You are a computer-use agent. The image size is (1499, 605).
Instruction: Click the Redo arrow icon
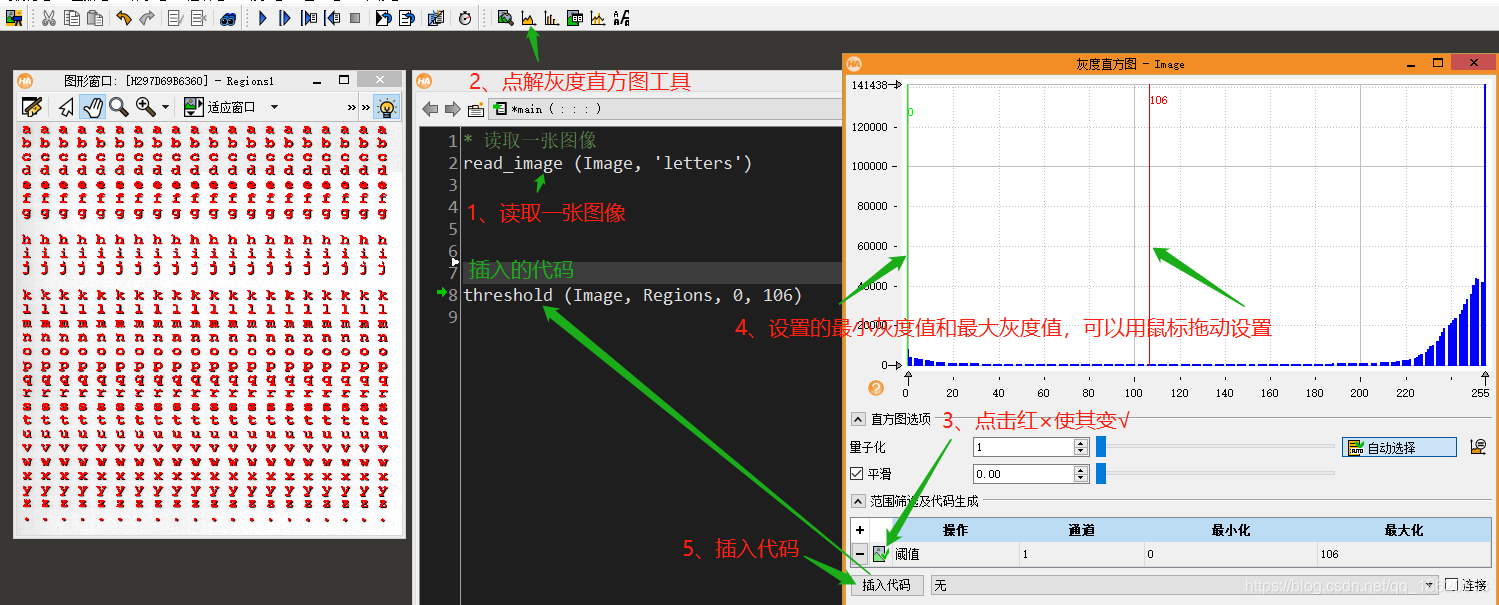click(x=146, y=18)
